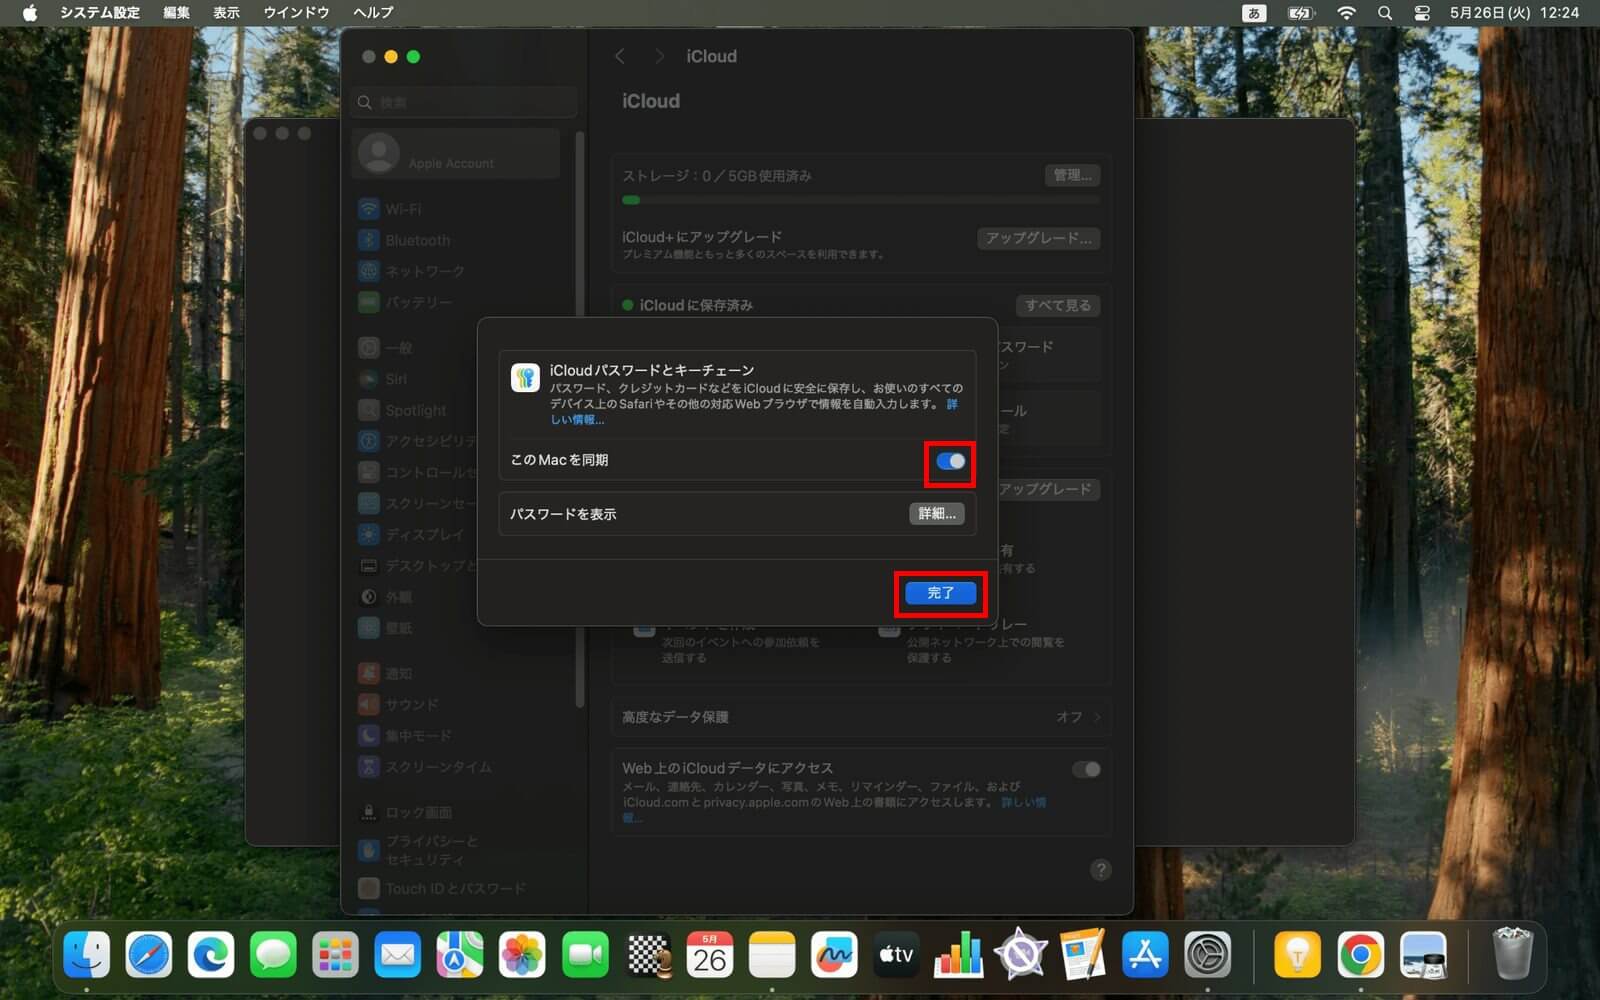The image size is (1600, 1000).
Task: Open Control Center from the menu bar
Action: click(x=1421, y=13)
